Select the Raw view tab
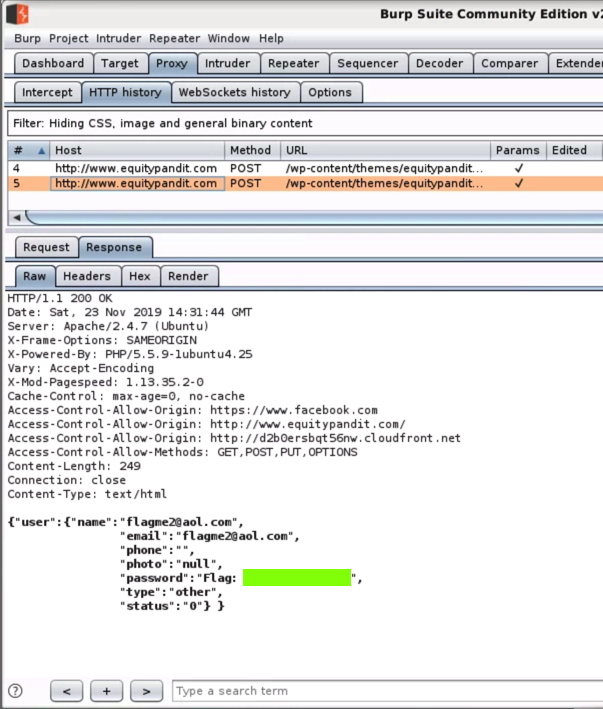The image size is (603, 709). (x=35, y=276)
